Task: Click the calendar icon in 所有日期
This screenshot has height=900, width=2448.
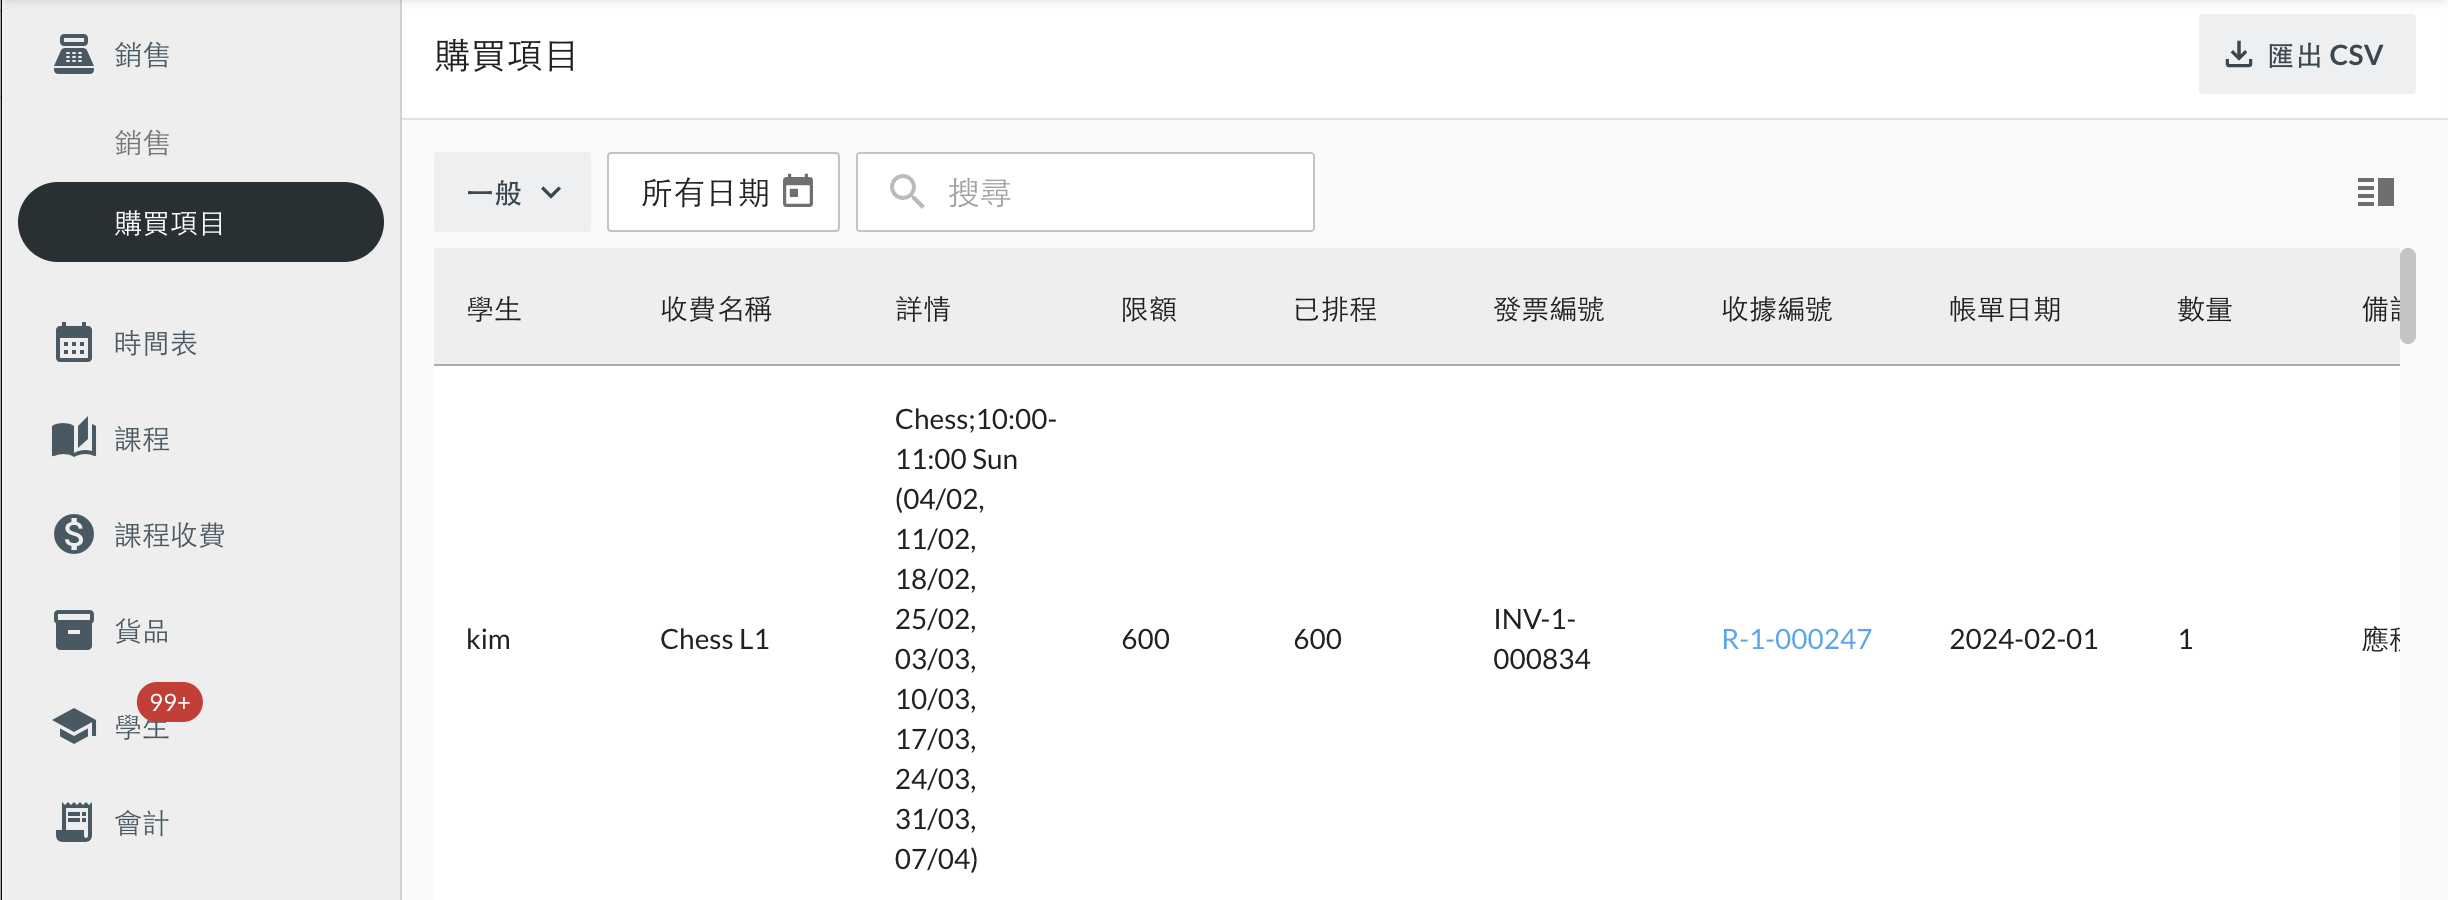Action: coord(798,190)
